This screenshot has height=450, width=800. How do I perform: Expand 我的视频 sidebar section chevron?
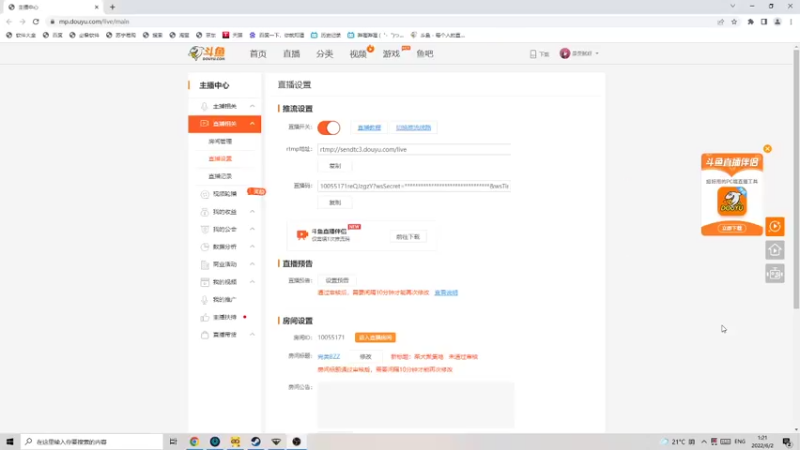pyautogui.click(x=252, y=282)
